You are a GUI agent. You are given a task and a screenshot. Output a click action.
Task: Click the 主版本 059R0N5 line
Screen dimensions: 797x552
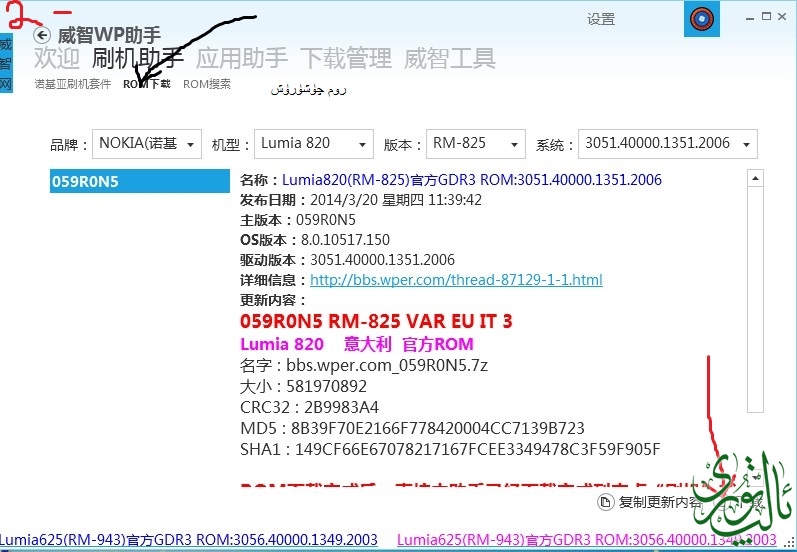[298, 220]
